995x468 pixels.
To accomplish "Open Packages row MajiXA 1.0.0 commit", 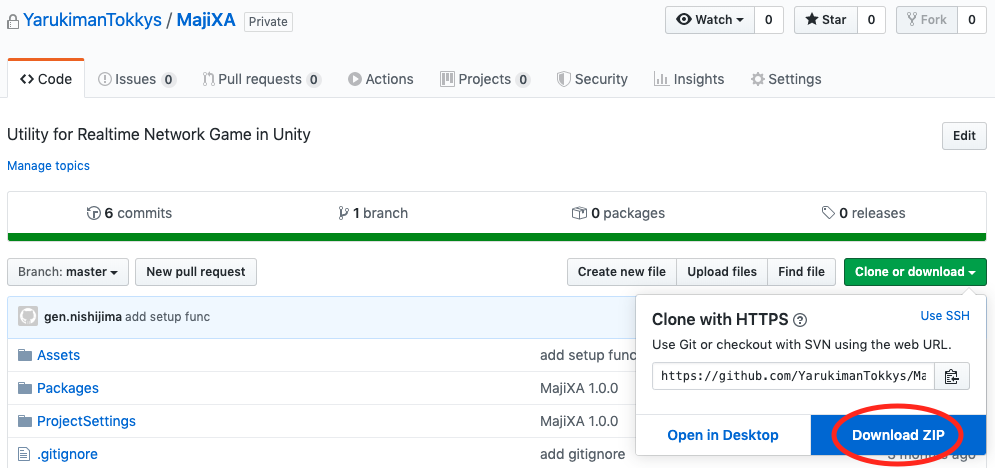I will 579,388.
